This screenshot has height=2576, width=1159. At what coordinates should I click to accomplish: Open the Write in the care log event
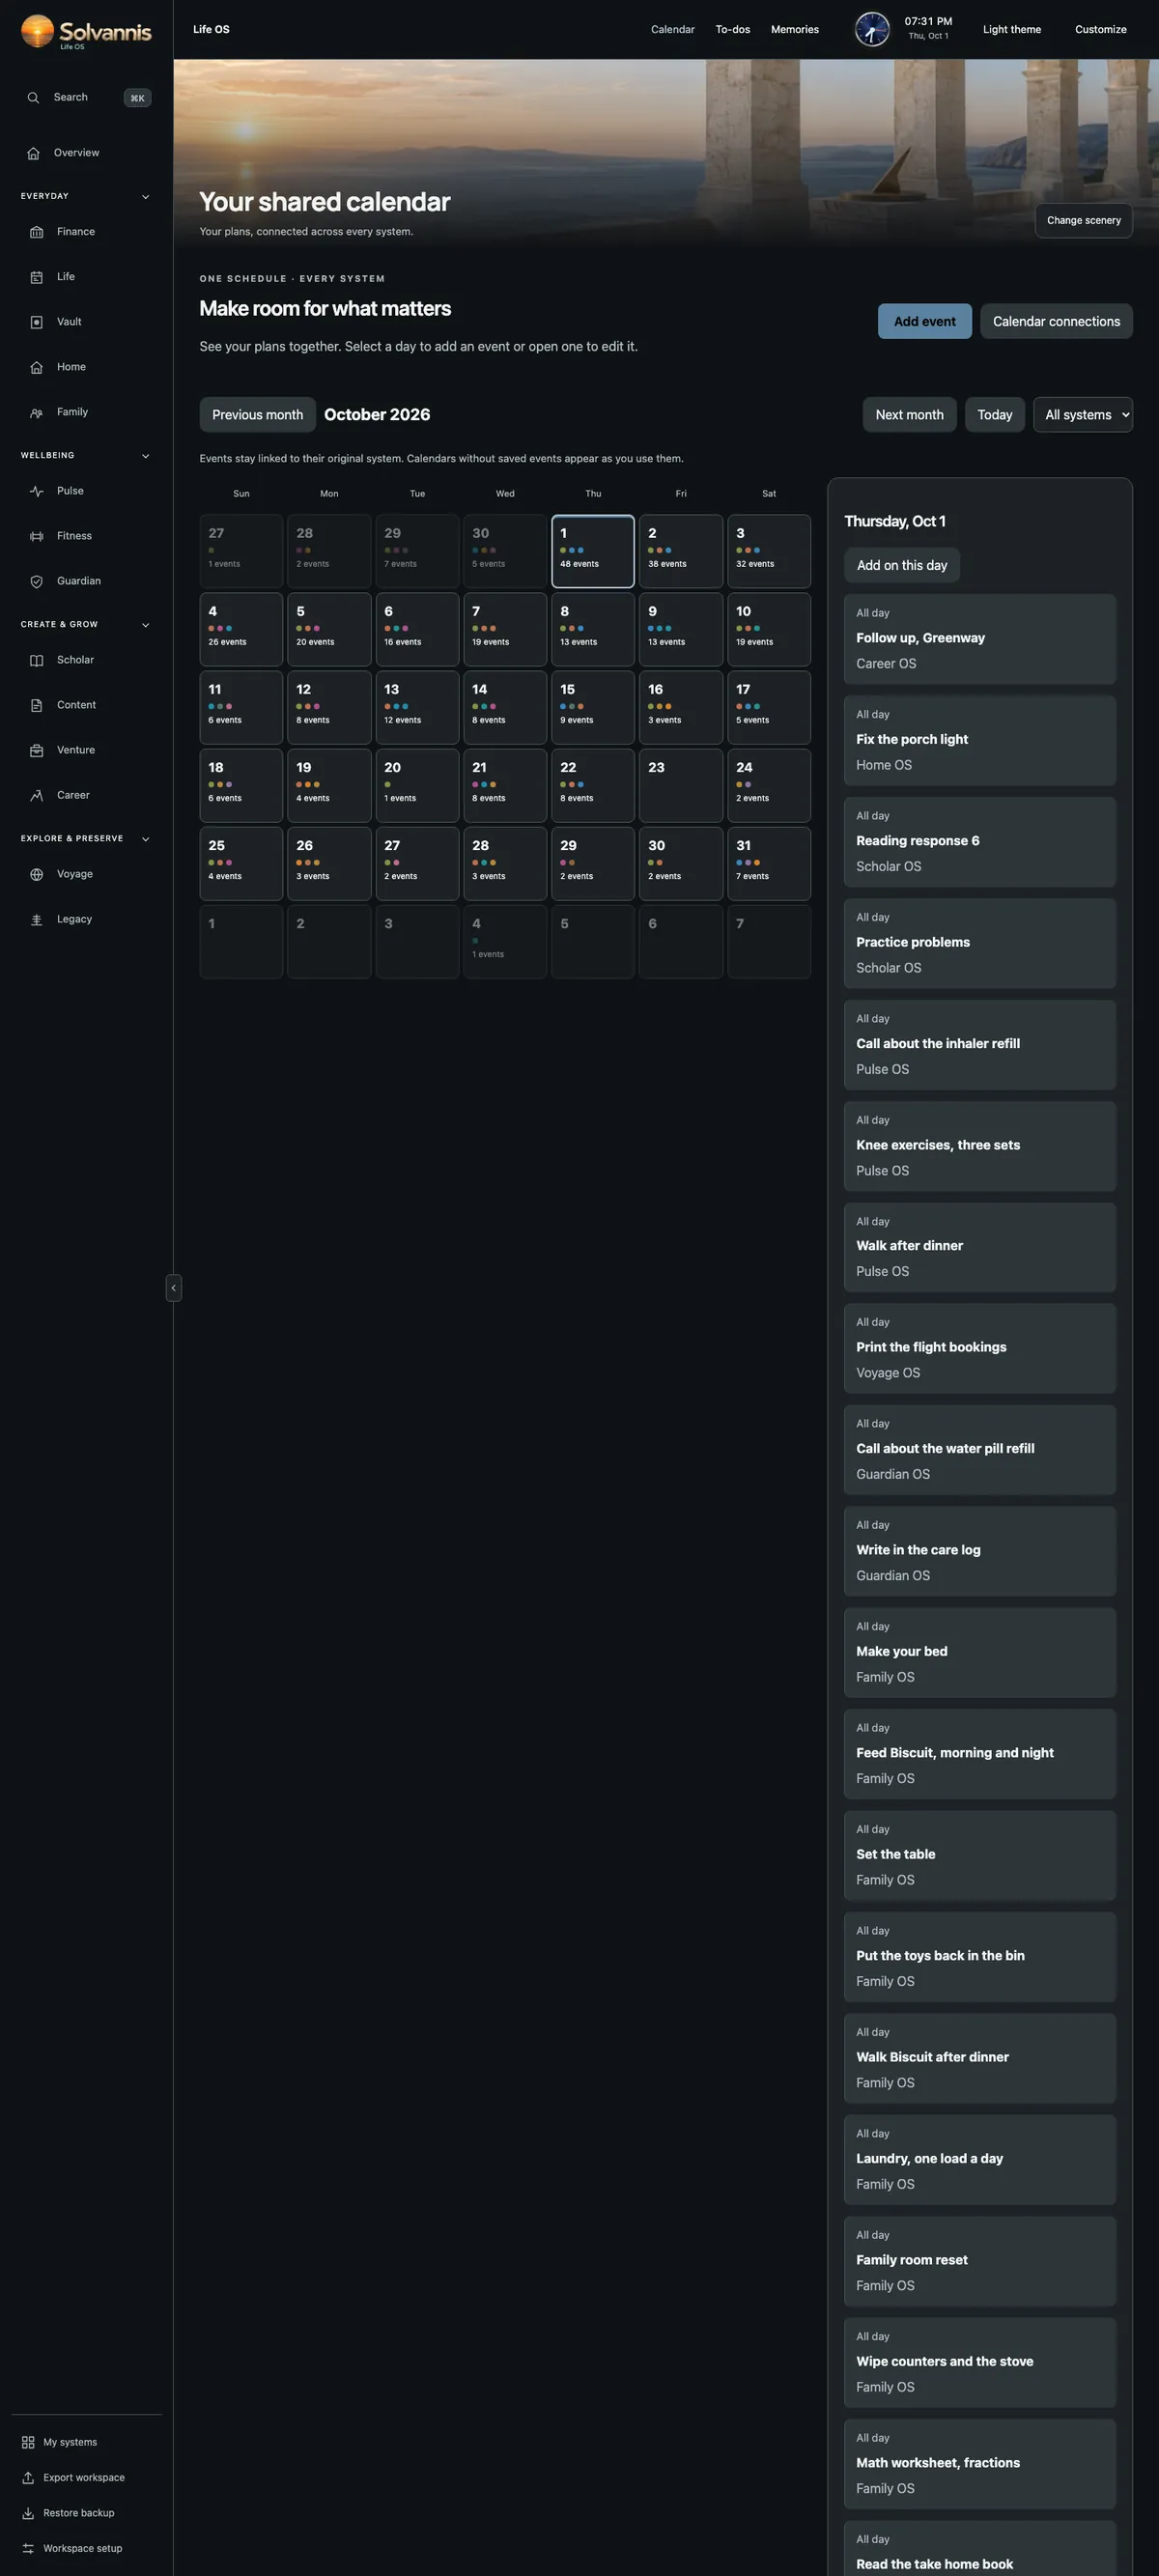(x=980, y=1551)
